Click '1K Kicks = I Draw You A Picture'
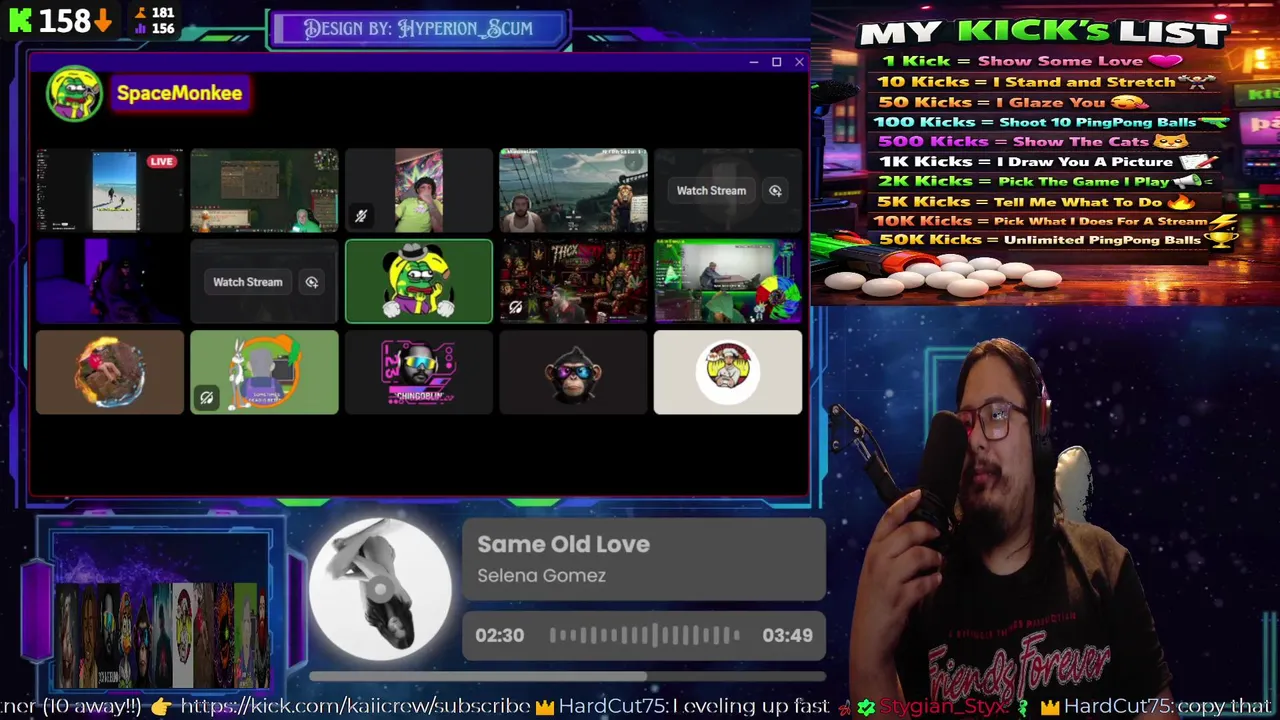This screenshot has height=720, width=1280. click(x=1046, y=162)
